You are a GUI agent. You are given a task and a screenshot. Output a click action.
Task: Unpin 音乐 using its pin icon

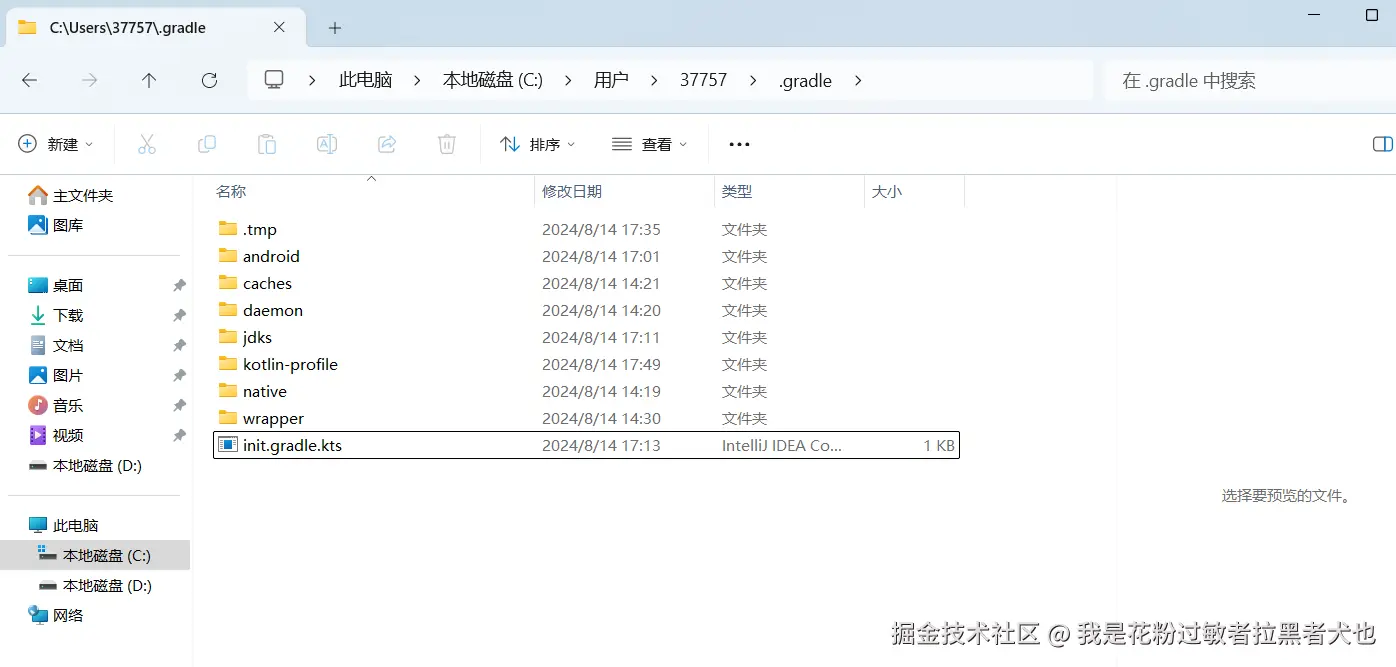pyautogui.click(x=179, y=405)
